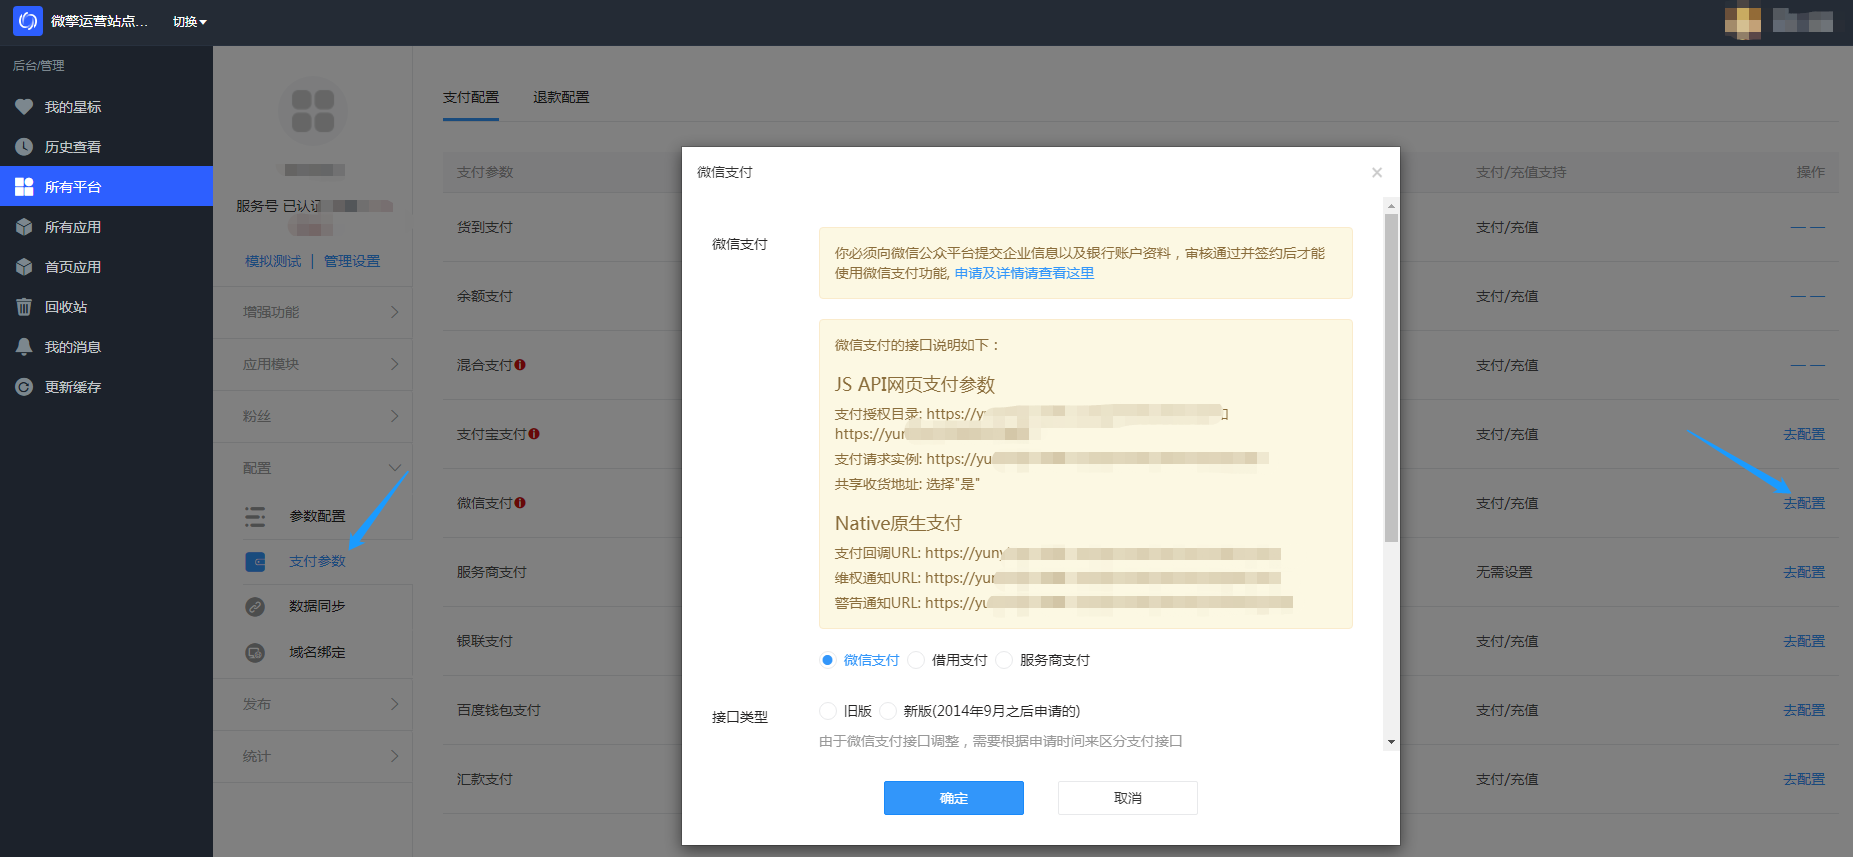Click the WeEngine logo icon
Screen dimensions: 1853x857
coord(28,21)
